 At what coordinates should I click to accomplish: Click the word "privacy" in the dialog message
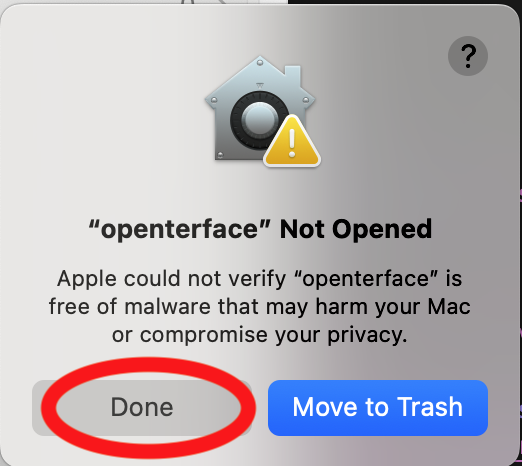click(364, 336)
